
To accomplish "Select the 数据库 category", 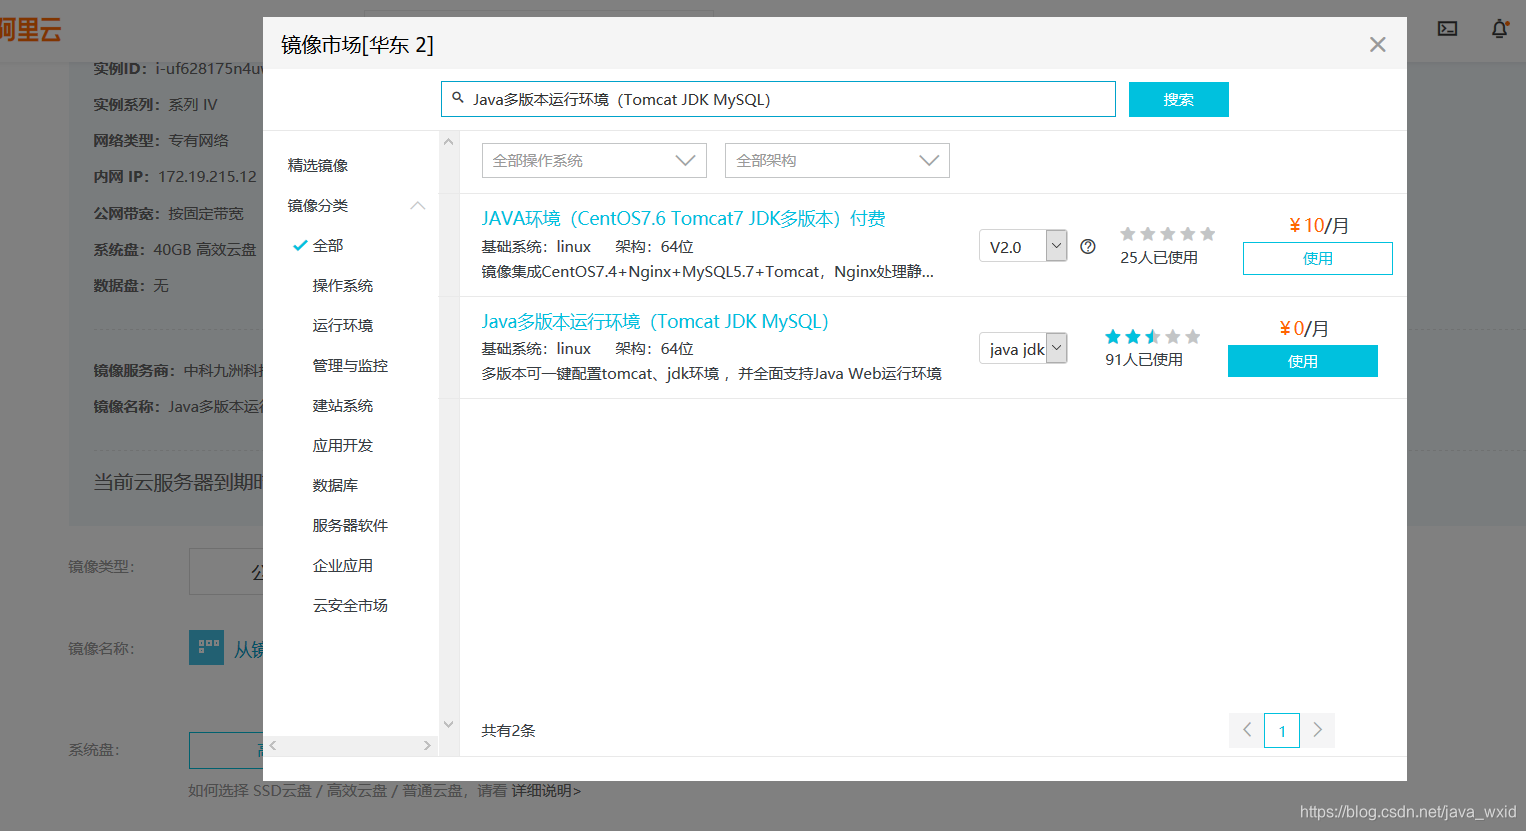I will pos(335,486).
